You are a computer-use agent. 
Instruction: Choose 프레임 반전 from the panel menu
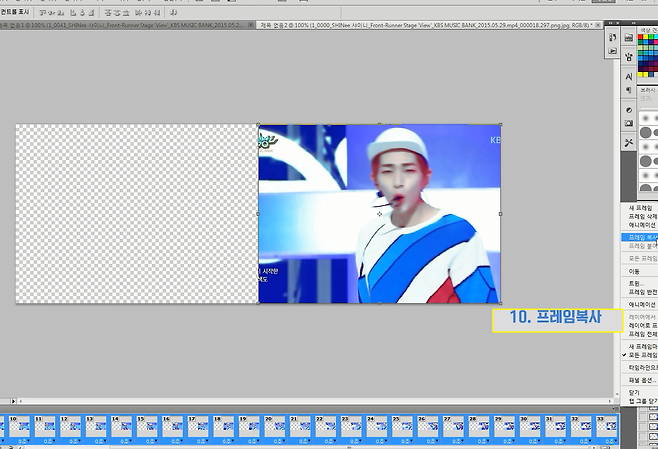pos(642,292)
